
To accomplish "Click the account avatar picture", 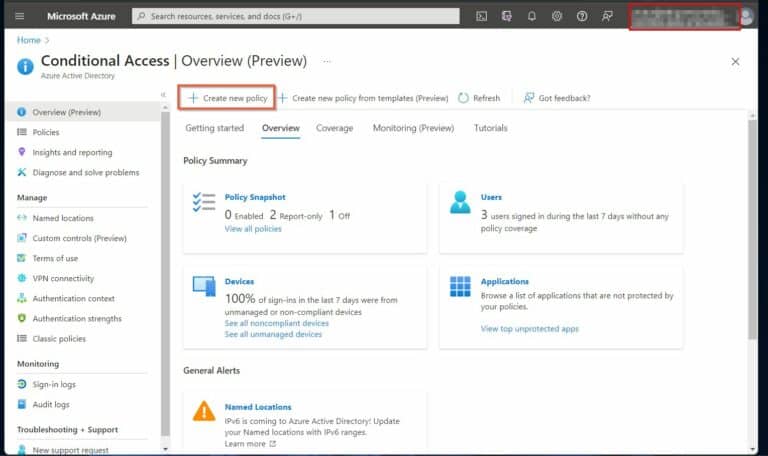I will 747,17.
